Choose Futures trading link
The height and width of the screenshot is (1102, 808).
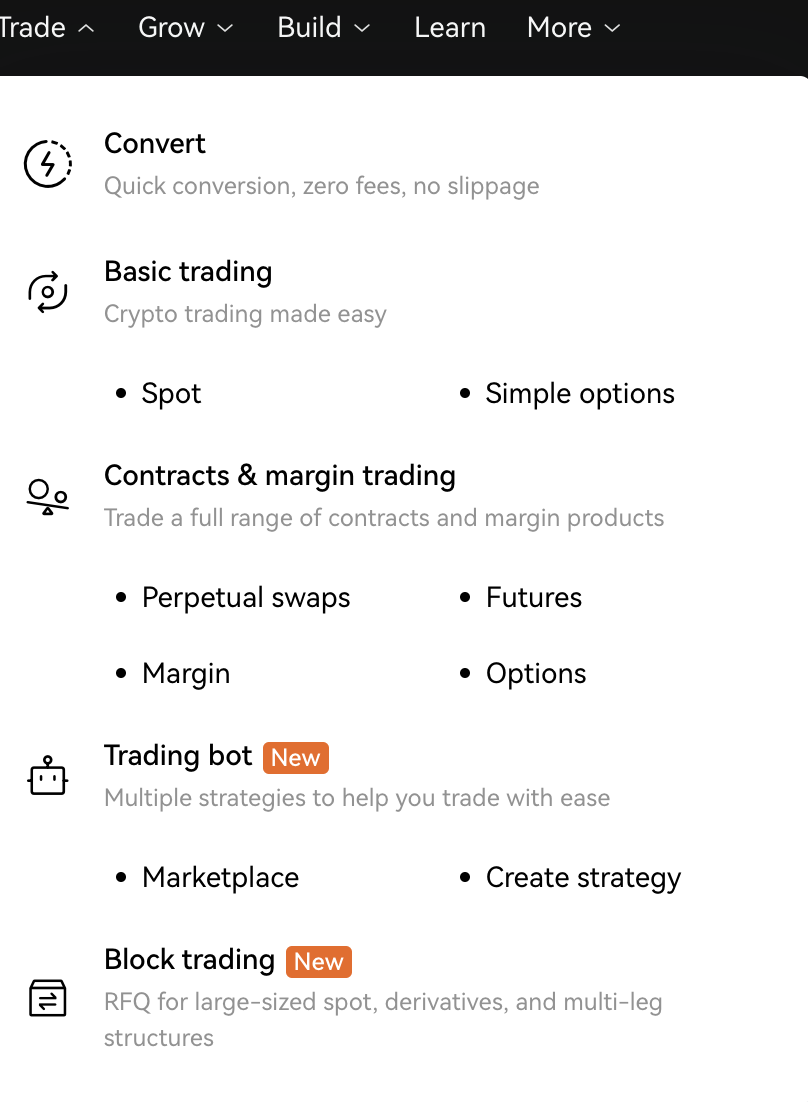click(534, 598)
